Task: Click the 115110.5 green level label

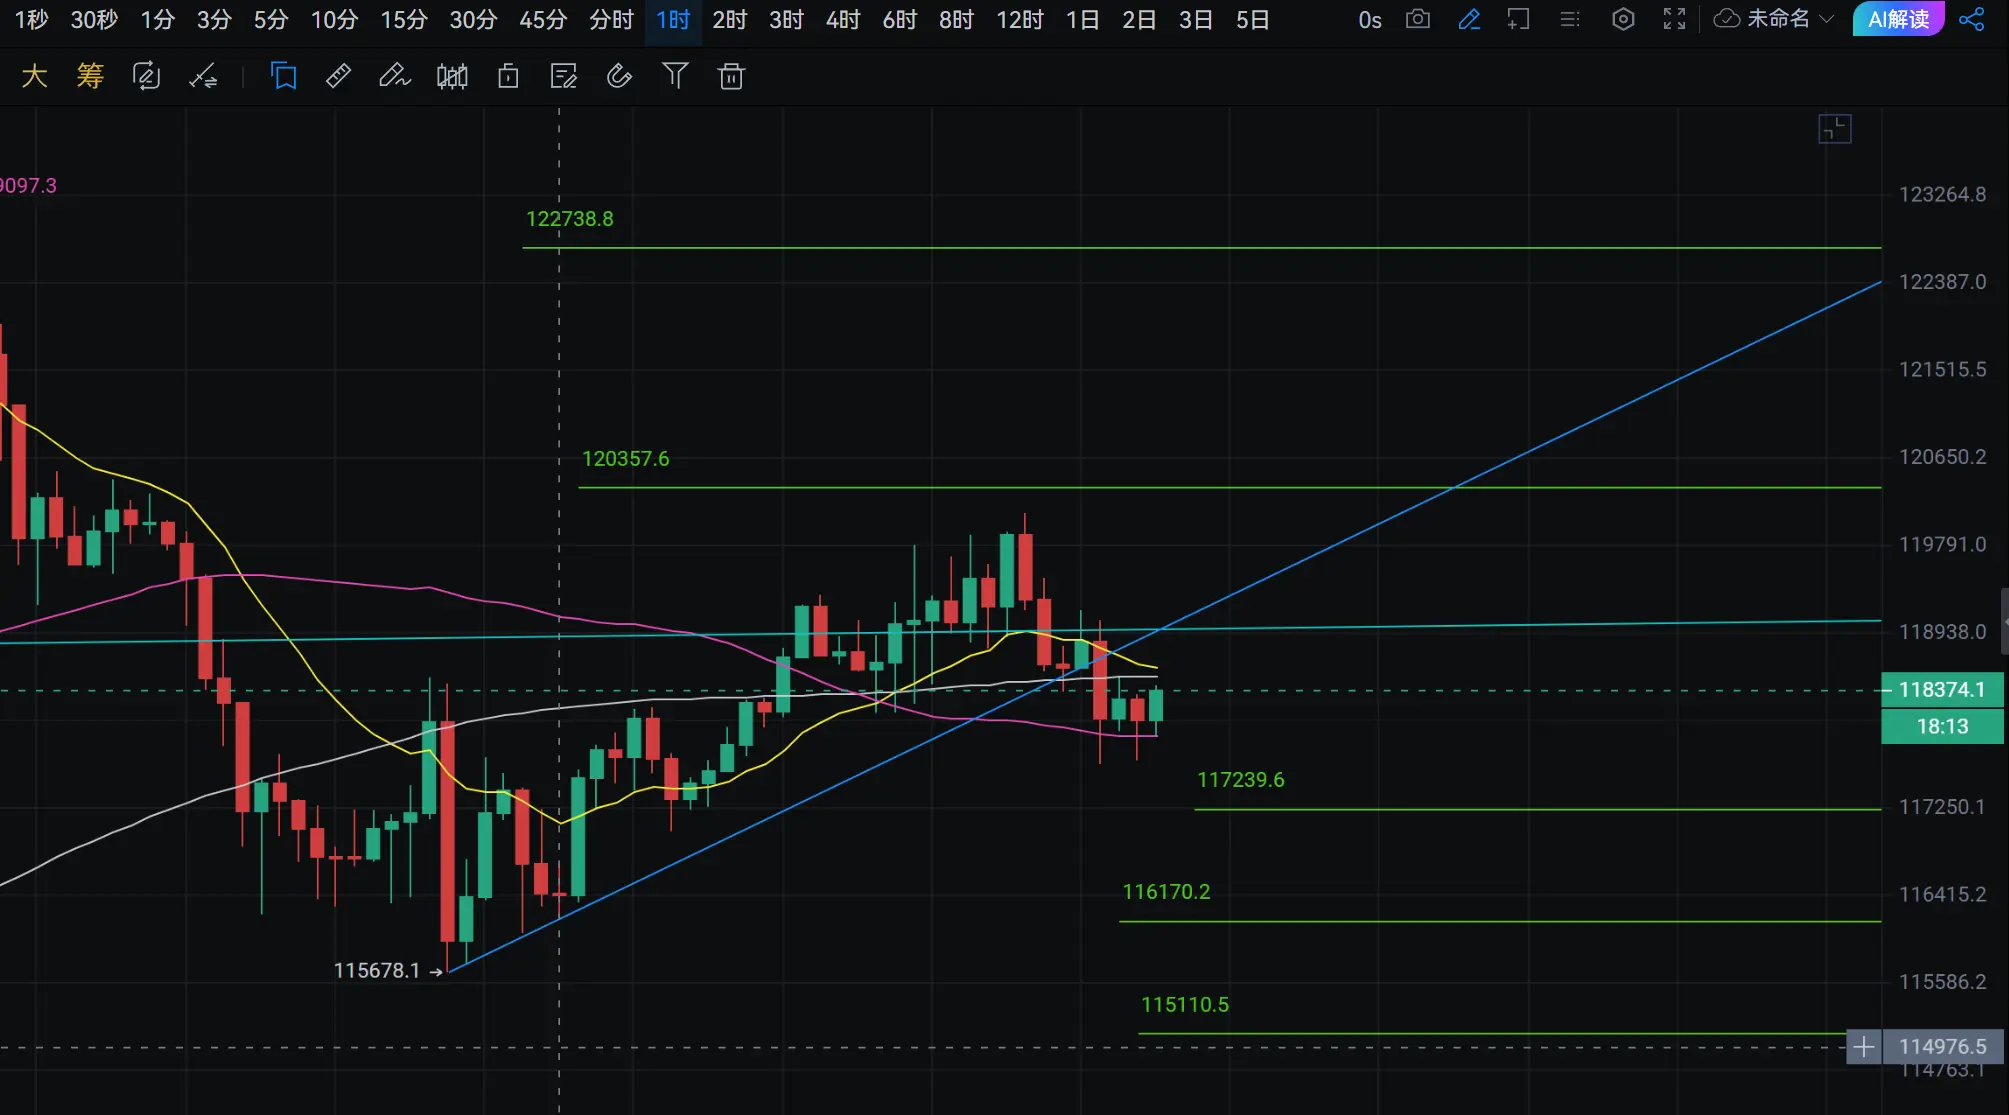Action: click(1185, 1005)
